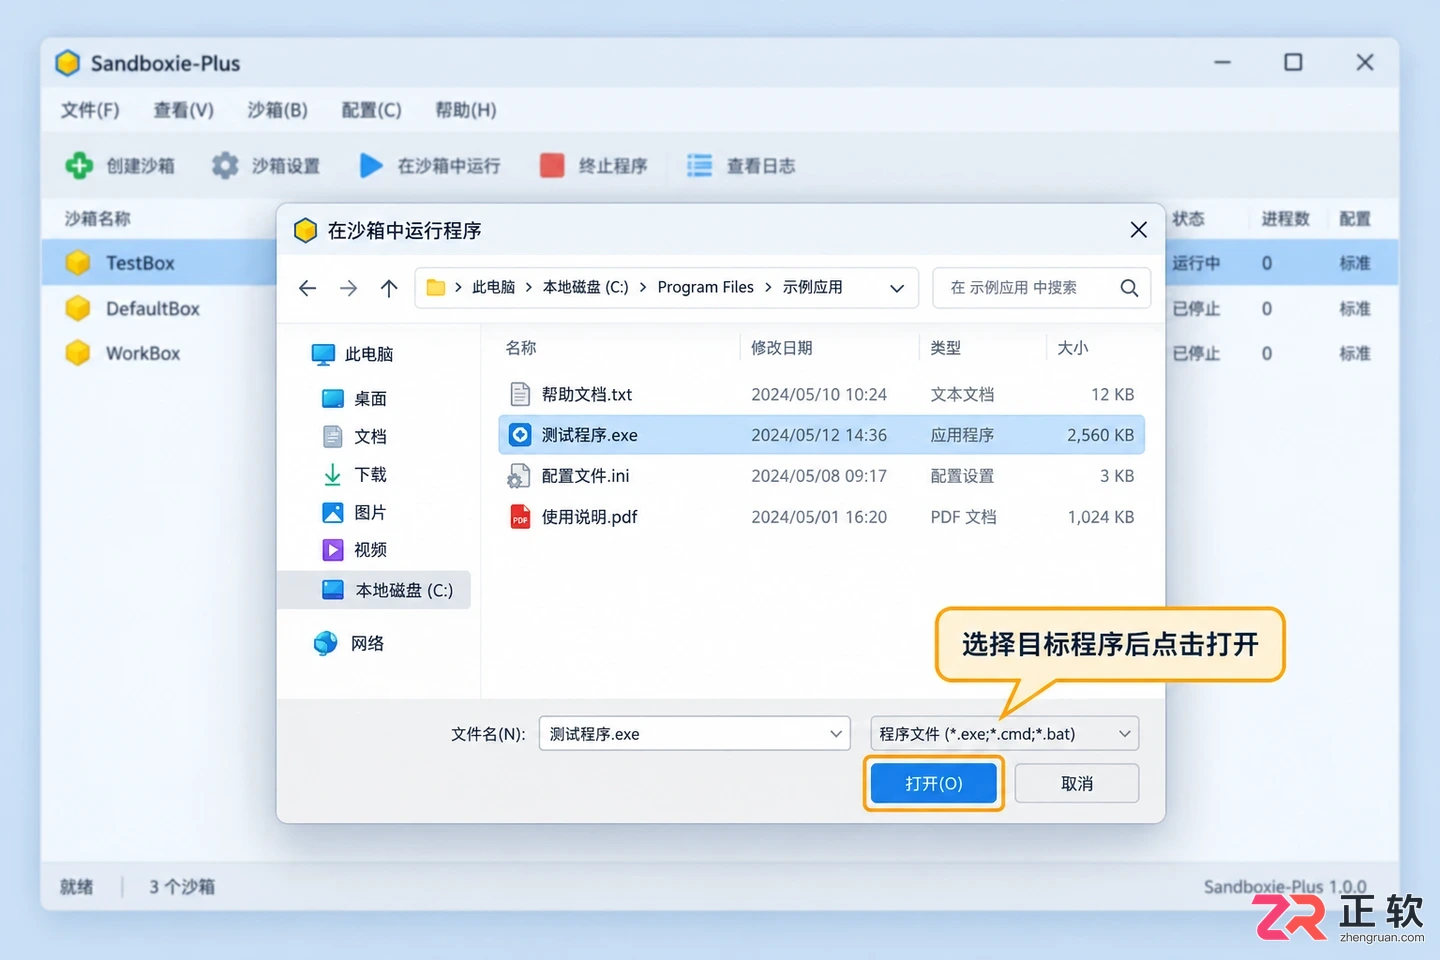Click the 3 个沙箱 status bar entry
The image size is (1440, 960).
point(182,886)
